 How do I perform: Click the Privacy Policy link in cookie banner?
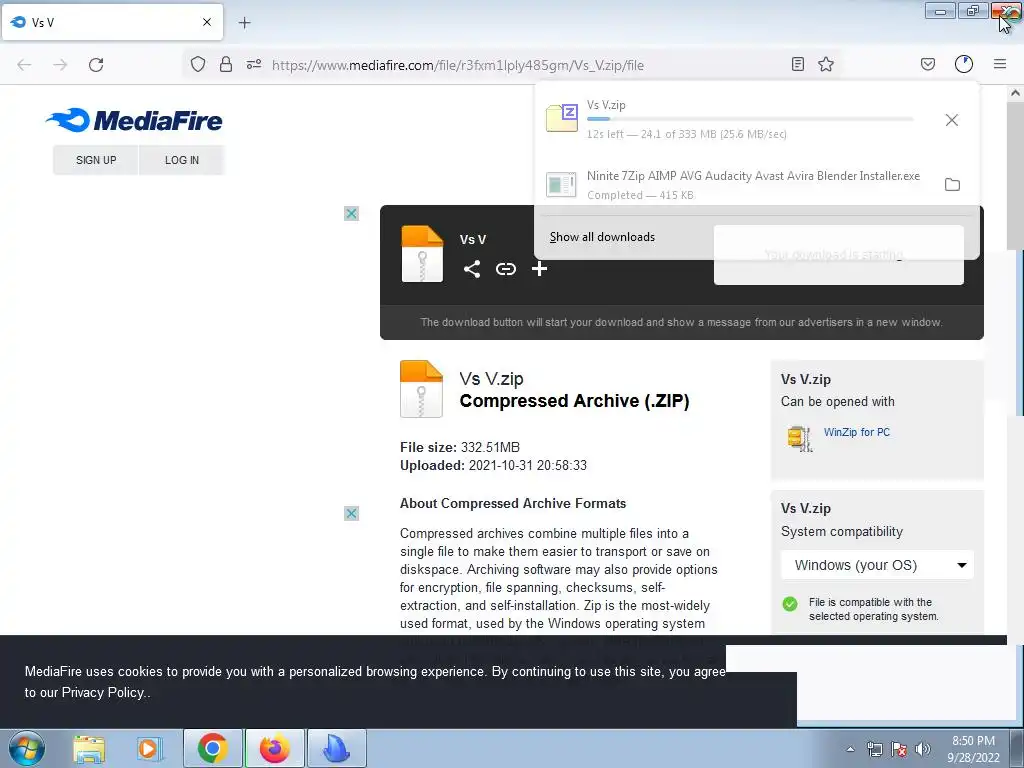point(104,693)
